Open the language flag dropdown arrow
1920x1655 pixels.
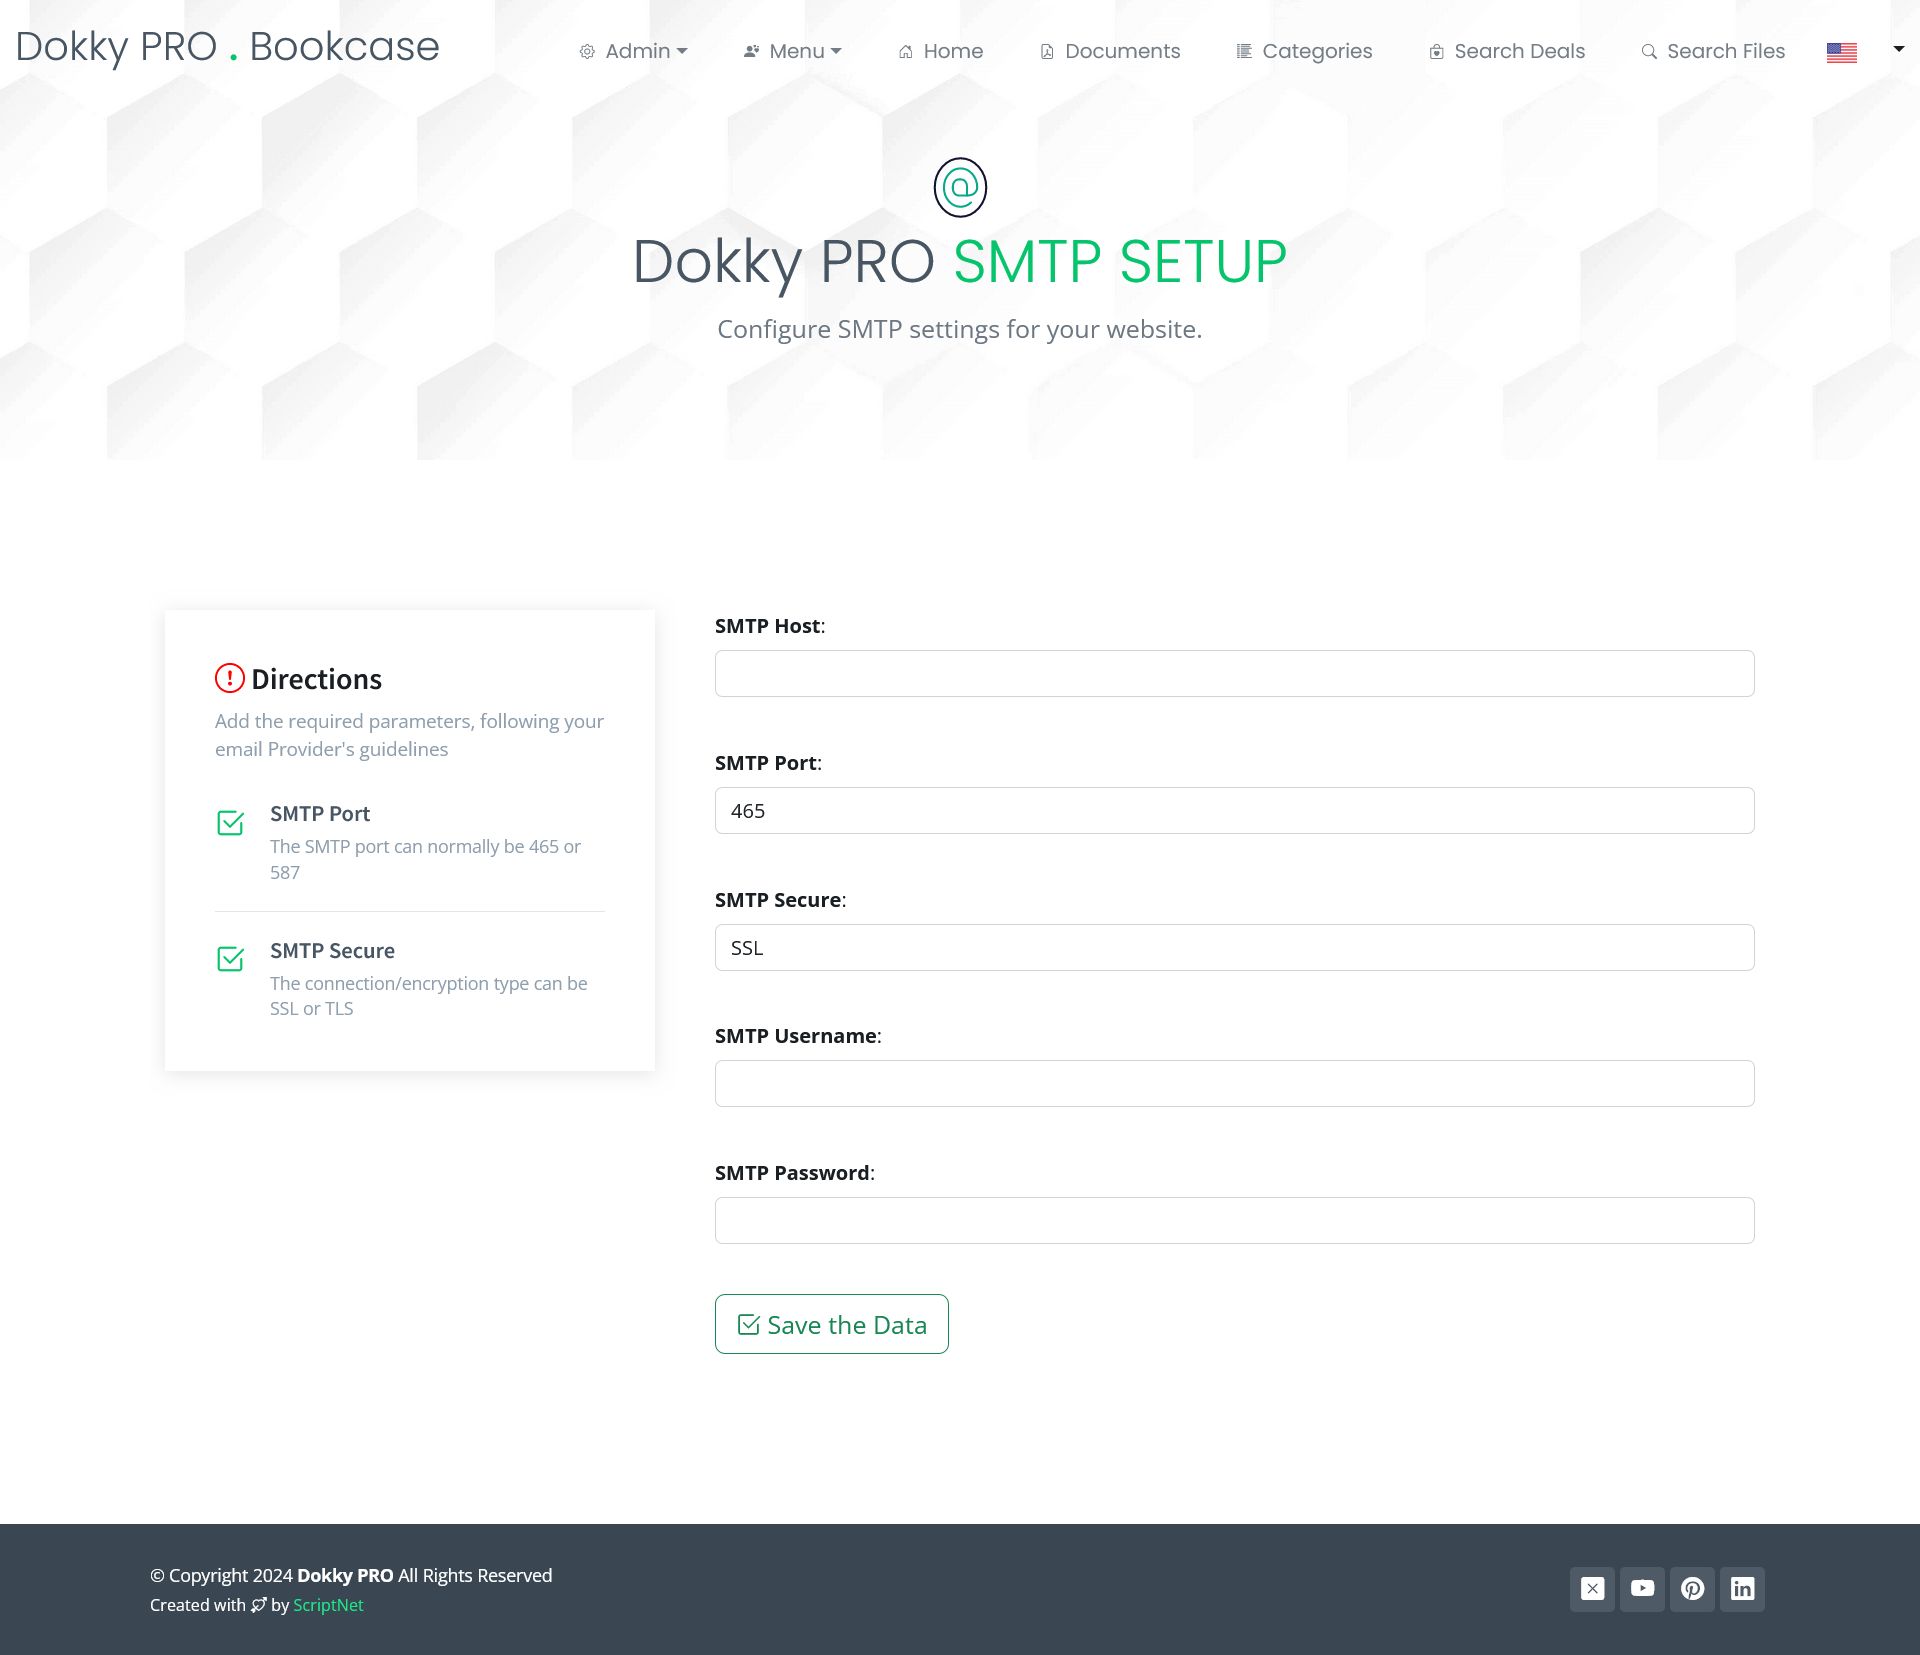coord(1898,49)
